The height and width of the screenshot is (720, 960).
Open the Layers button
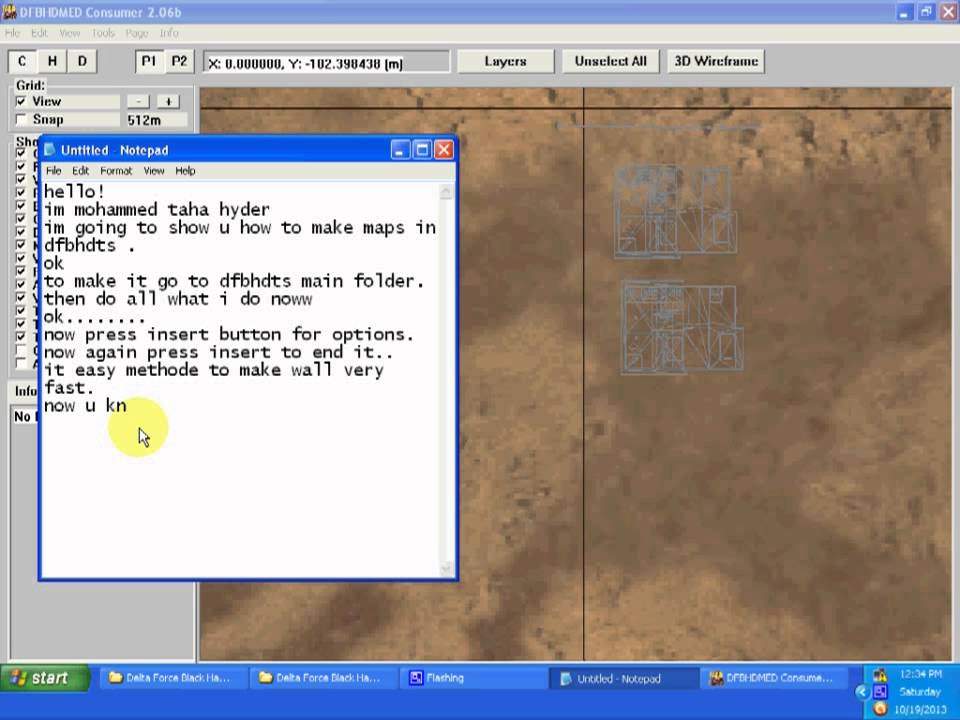click(x=506, y=61)
